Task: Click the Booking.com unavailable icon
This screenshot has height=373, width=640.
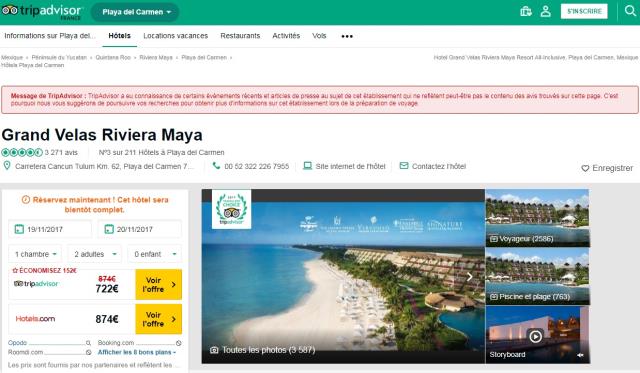Action: click(x=178, y=343)
